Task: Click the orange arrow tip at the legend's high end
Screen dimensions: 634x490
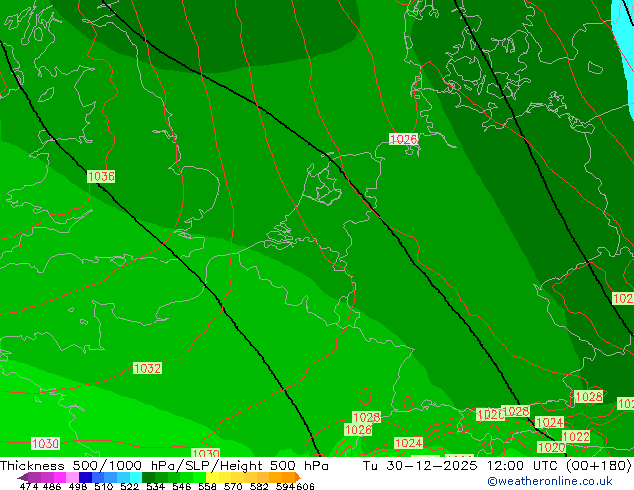Action: [x=298, y=477]
